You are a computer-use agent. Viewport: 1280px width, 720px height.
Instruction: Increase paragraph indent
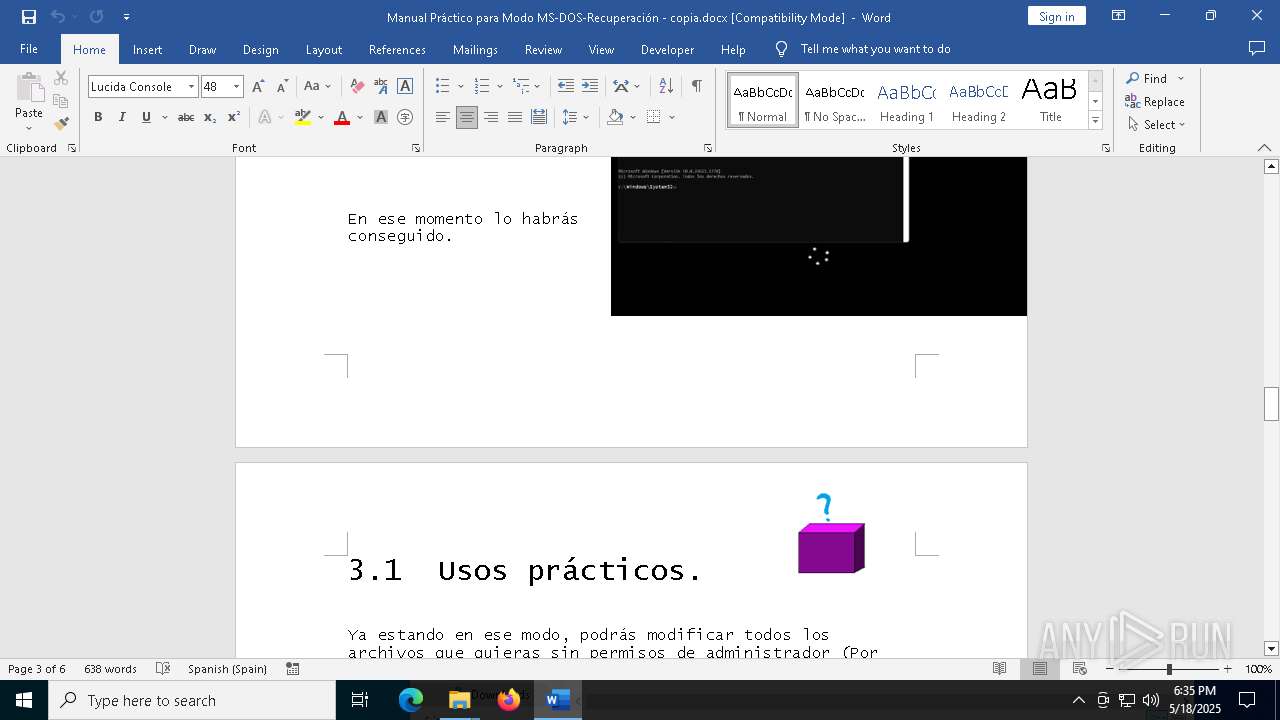point(590,87)
